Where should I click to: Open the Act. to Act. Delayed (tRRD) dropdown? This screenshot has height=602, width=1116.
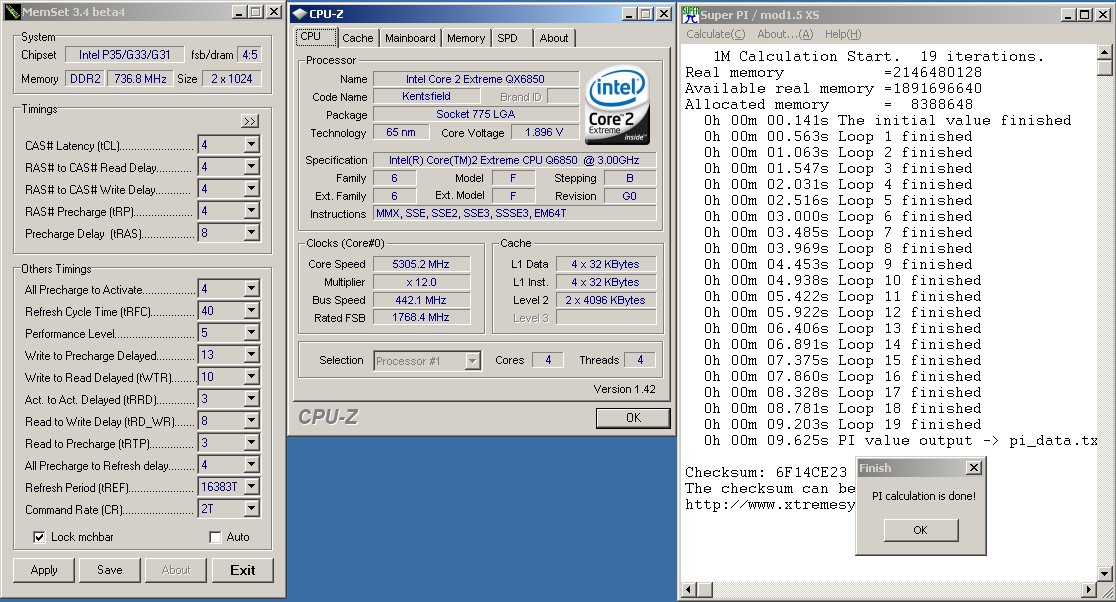(x=251, y=399)
